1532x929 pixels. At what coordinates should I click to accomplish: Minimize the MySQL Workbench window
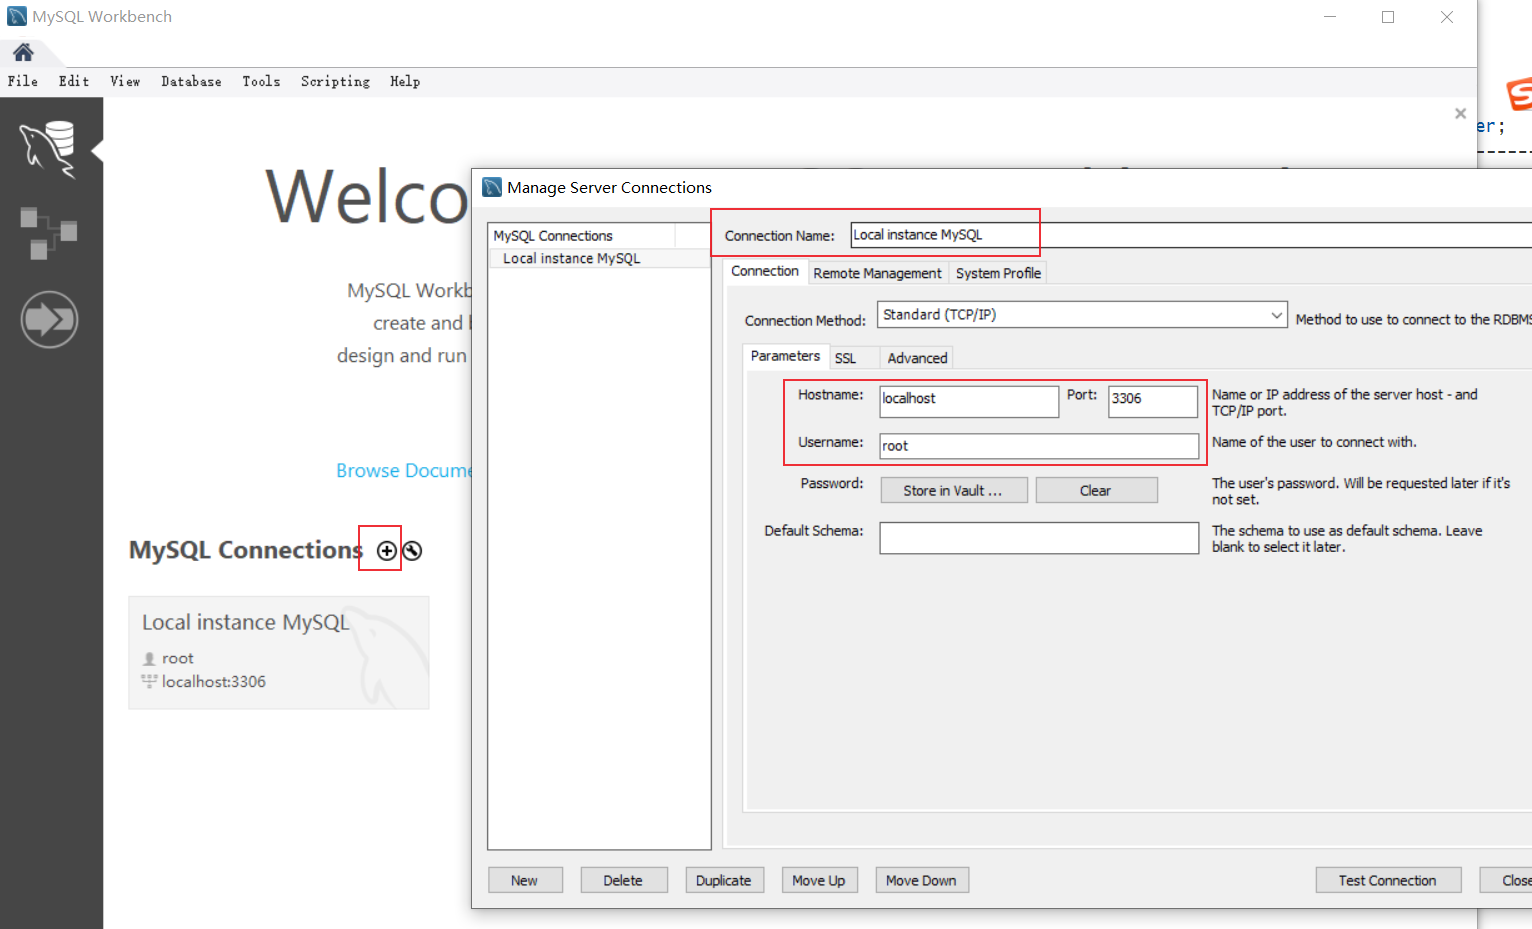tap(1330, 17)
